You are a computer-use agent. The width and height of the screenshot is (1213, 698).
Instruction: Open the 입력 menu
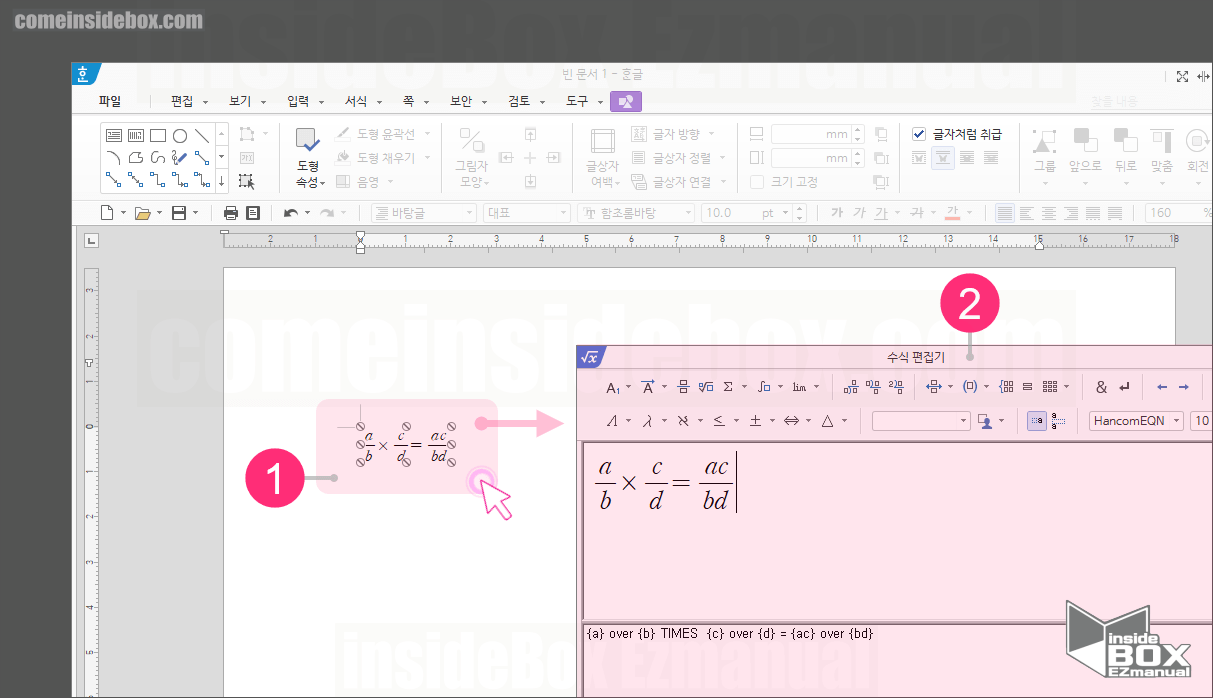pos(304,101)
